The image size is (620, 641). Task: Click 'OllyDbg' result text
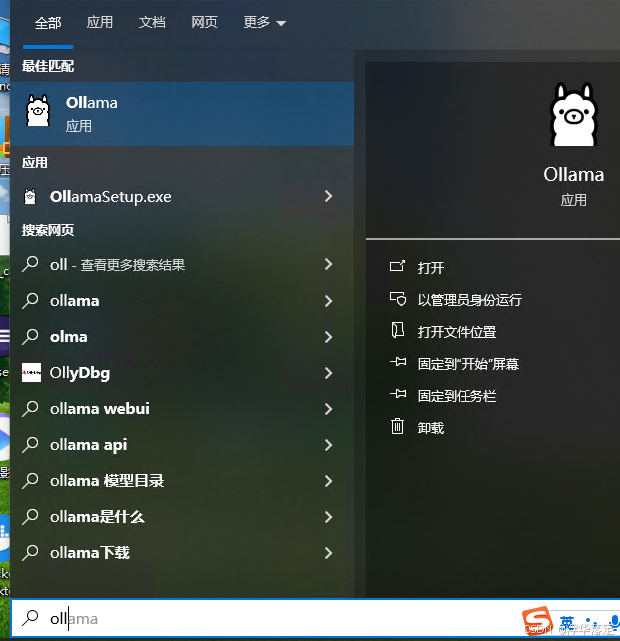80,373
